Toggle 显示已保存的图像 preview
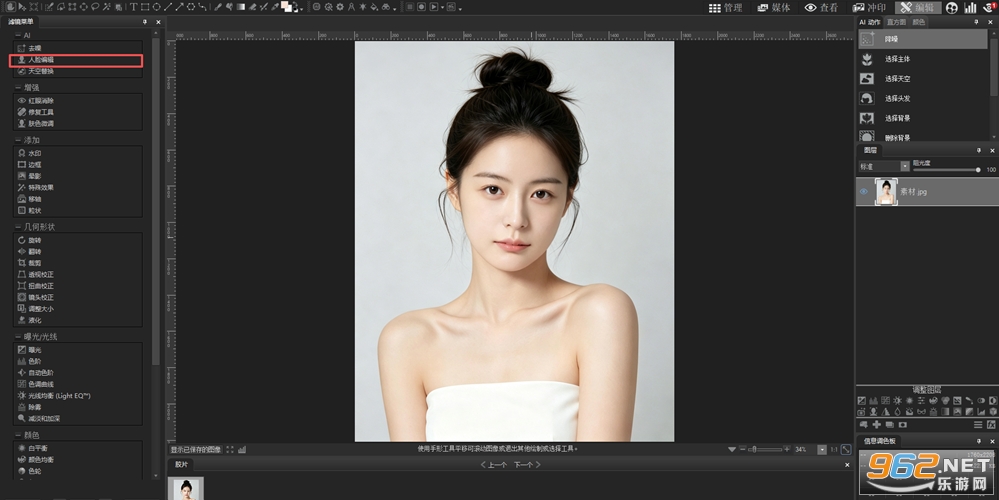Image resolution: width=999 pixels, height=500 pixels. [196, 450]
